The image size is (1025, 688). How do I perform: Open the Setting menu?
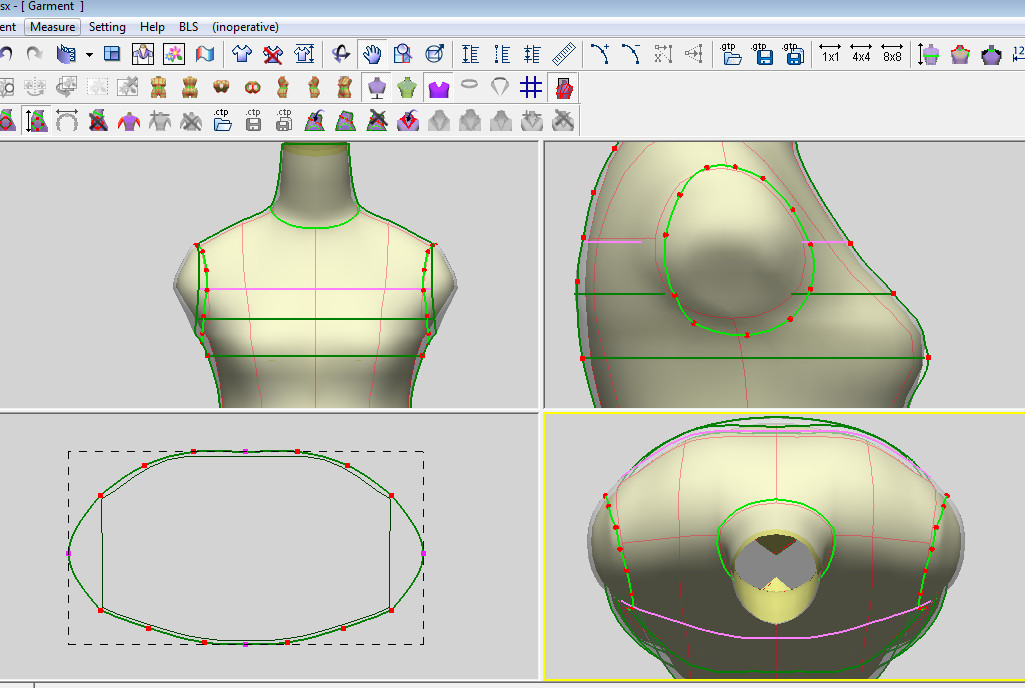pyautogui.click(x=107, y=27)
